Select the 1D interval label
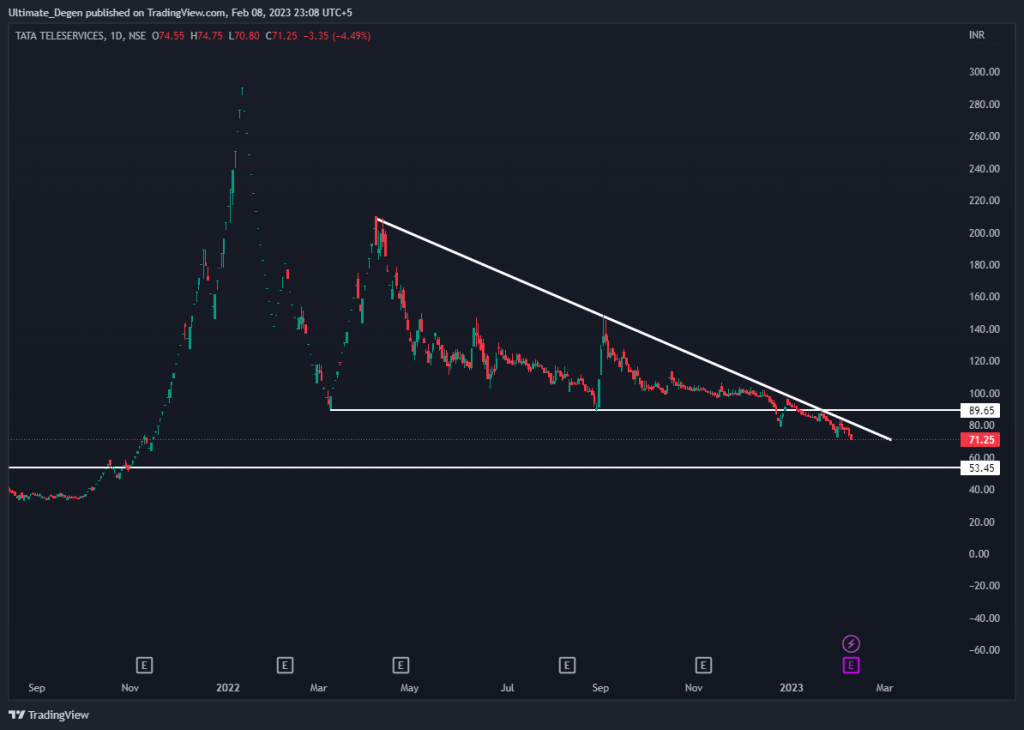1024x730 pixels. (116, 36)
